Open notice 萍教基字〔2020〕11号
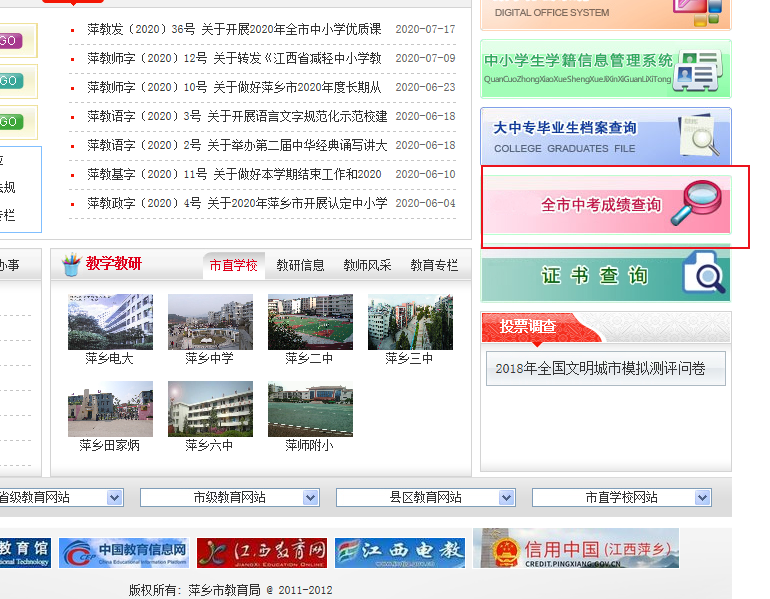The image size is (770, 599). (x=234, y=174)
